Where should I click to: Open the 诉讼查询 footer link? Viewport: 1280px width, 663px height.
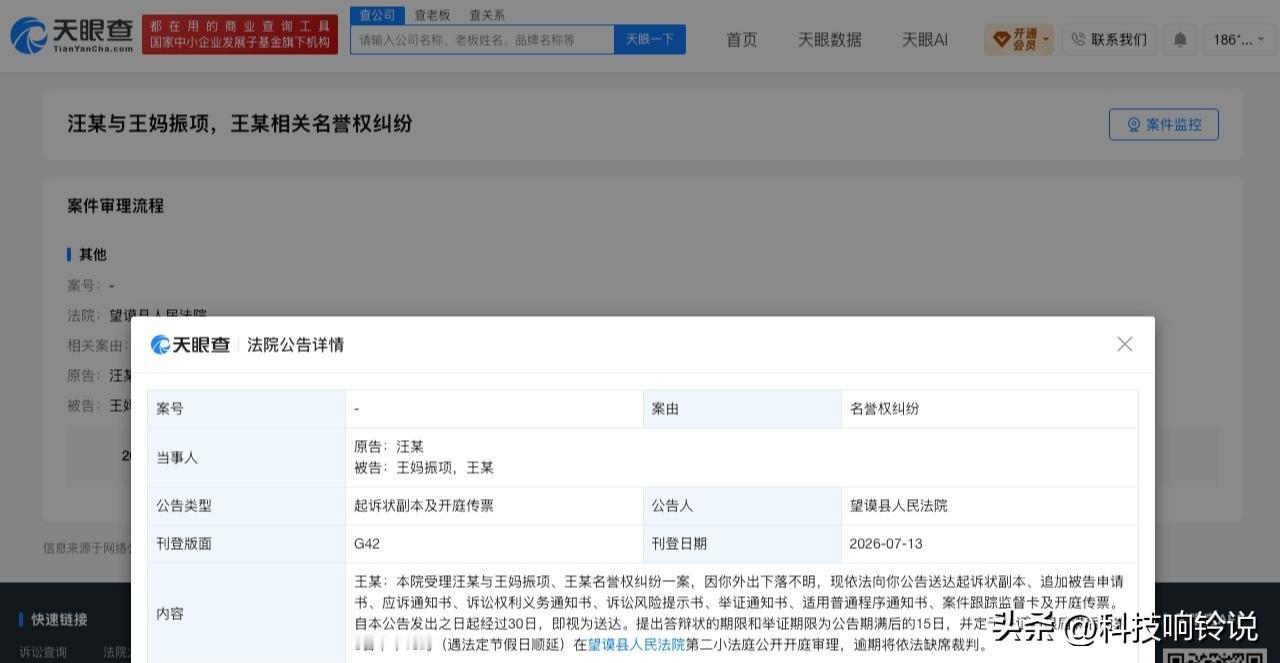(x=42, y=652)
